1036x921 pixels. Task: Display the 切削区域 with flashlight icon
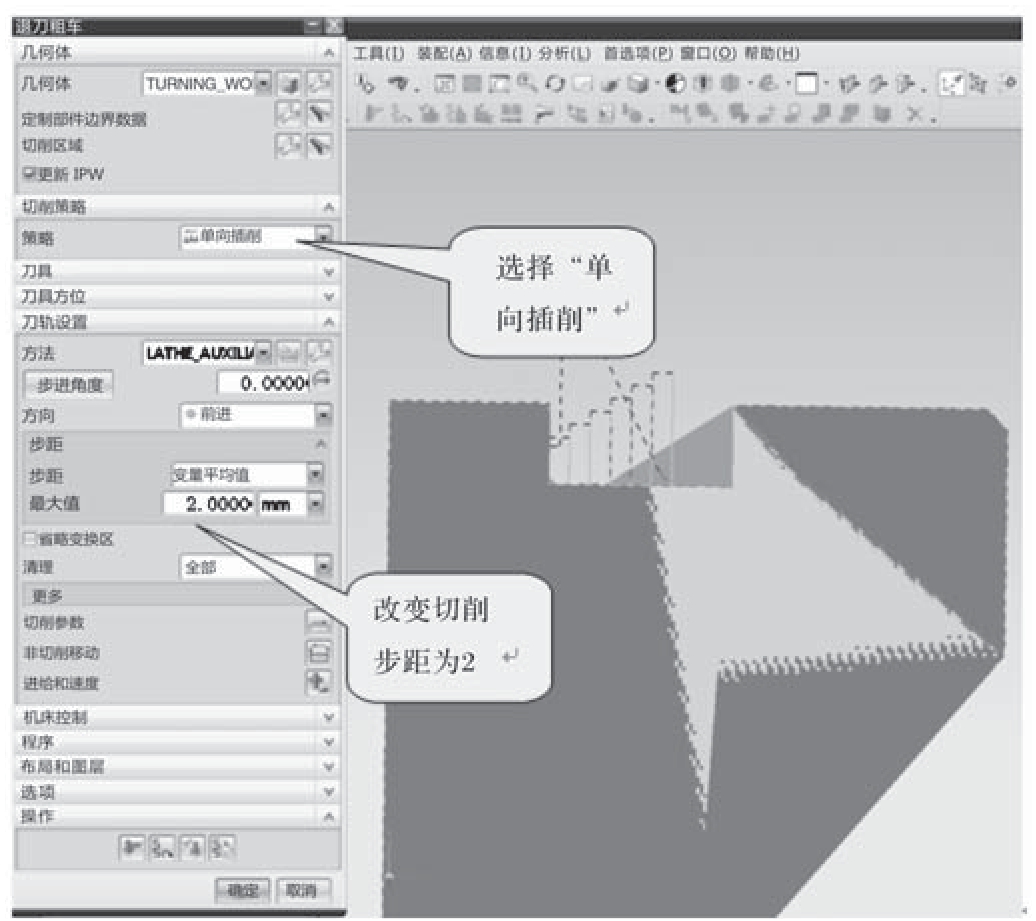pos(319,145)
